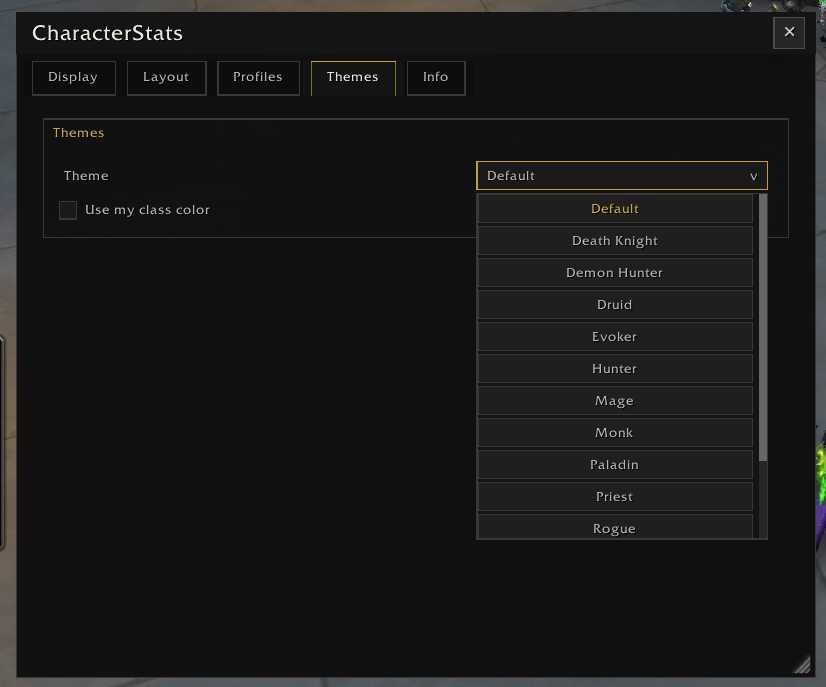Choose the Priest theme

coord(615,497)
